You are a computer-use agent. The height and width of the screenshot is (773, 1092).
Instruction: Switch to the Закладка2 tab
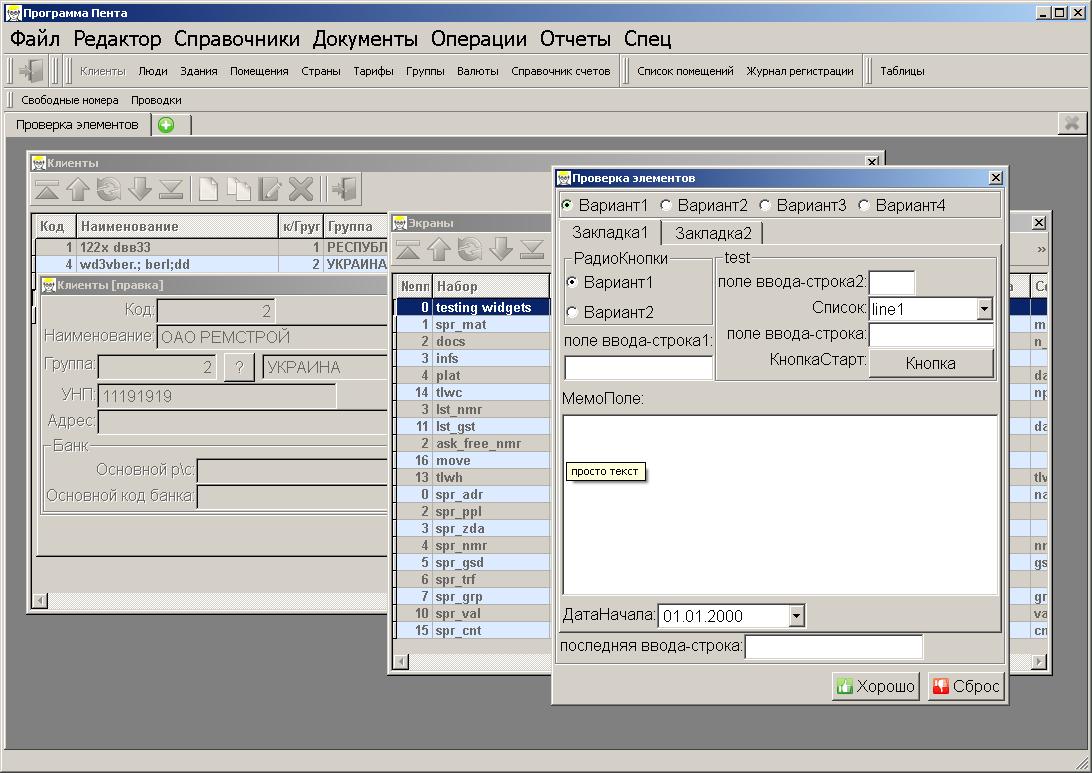713,233
